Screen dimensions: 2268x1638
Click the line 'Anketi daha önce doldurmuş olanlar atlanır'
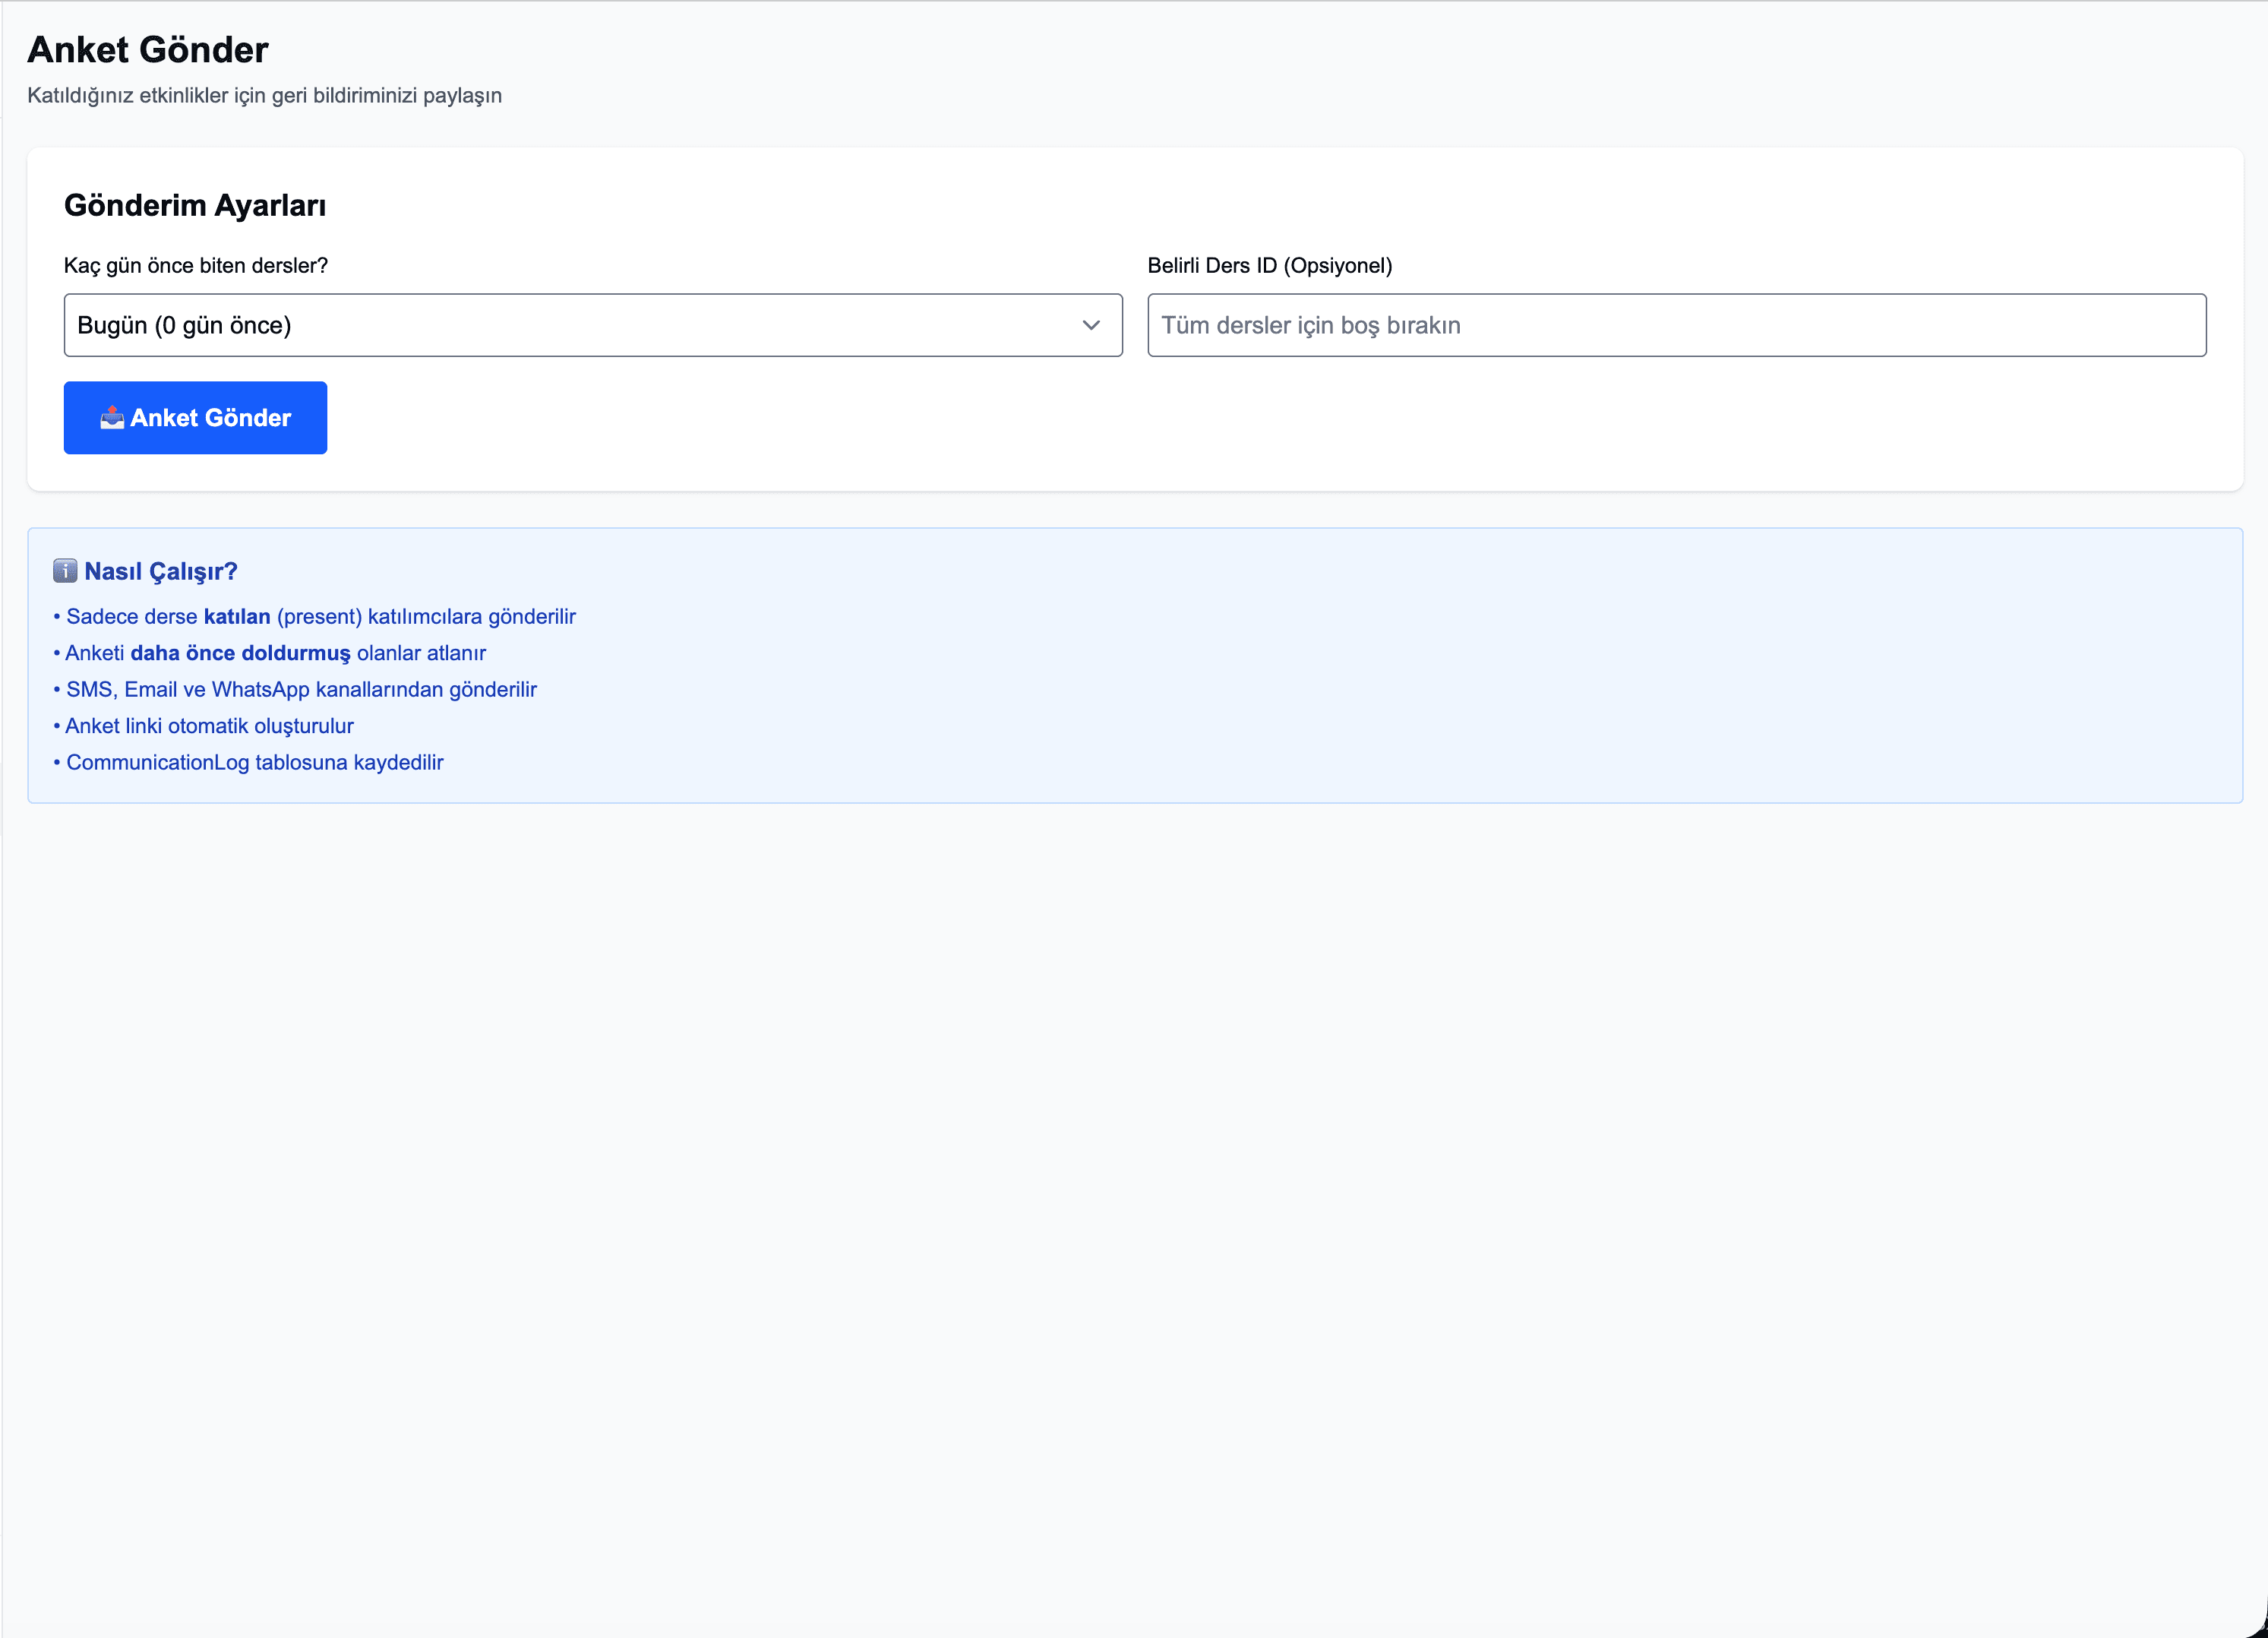click(270, 653)
